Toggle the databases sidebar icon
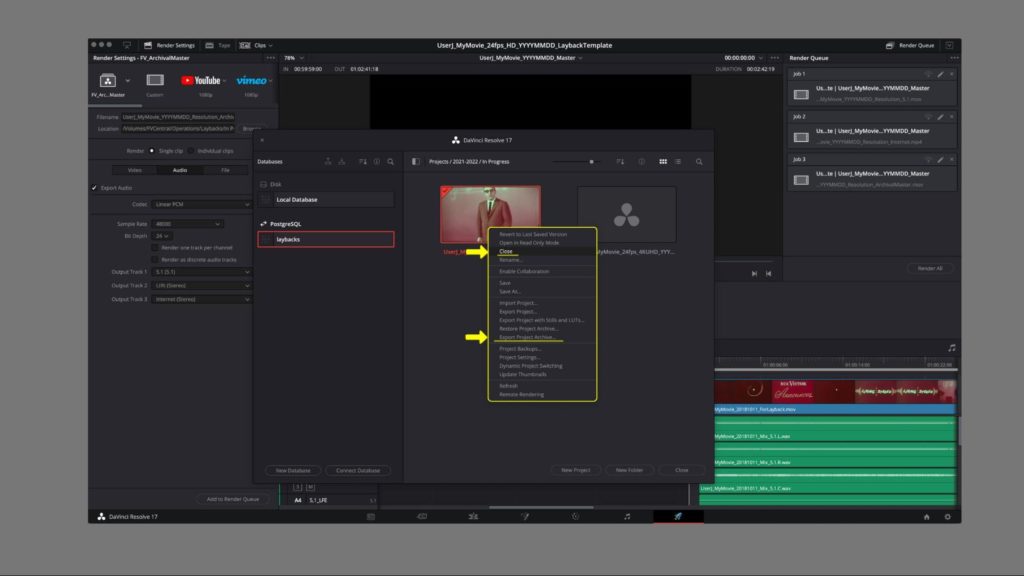The image size is (1024, 576). (x=416, y=161)
